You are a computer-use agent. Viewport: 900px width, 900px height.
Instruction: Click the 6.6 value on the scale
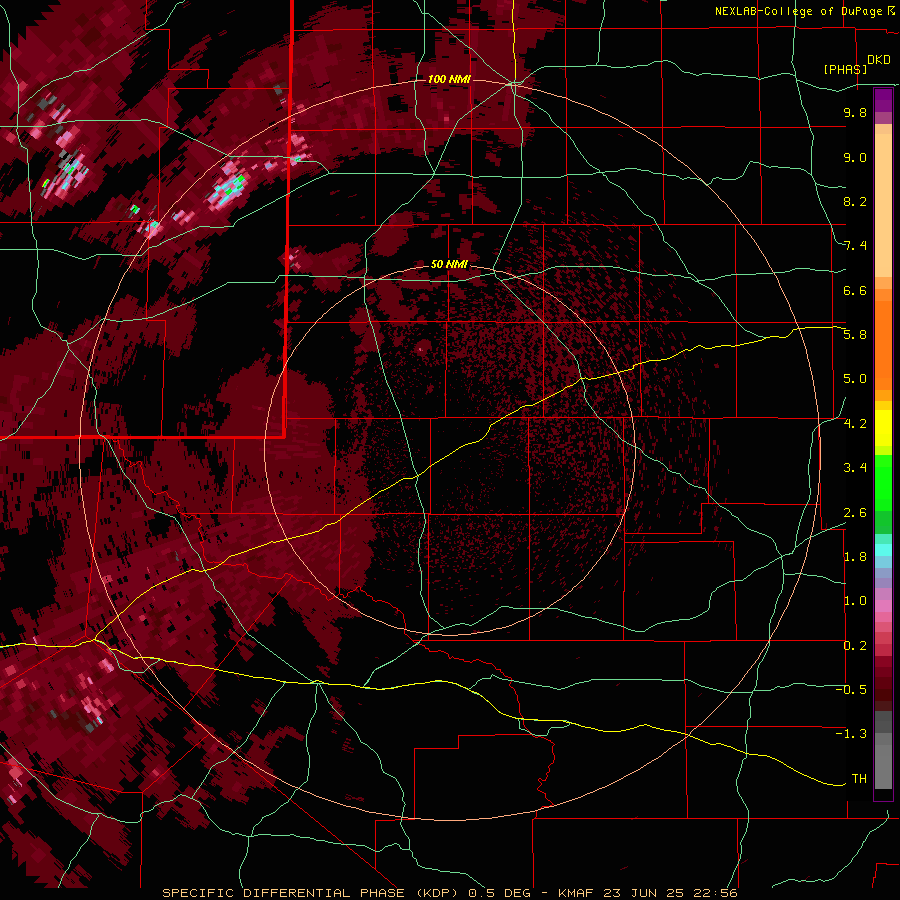(x=855, y=290)
